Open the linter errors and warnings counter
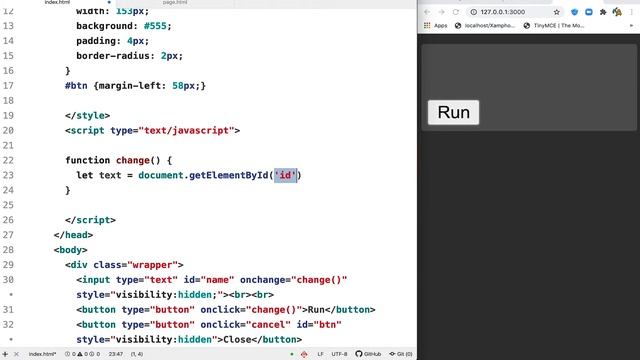 click(x=82, y=354)
